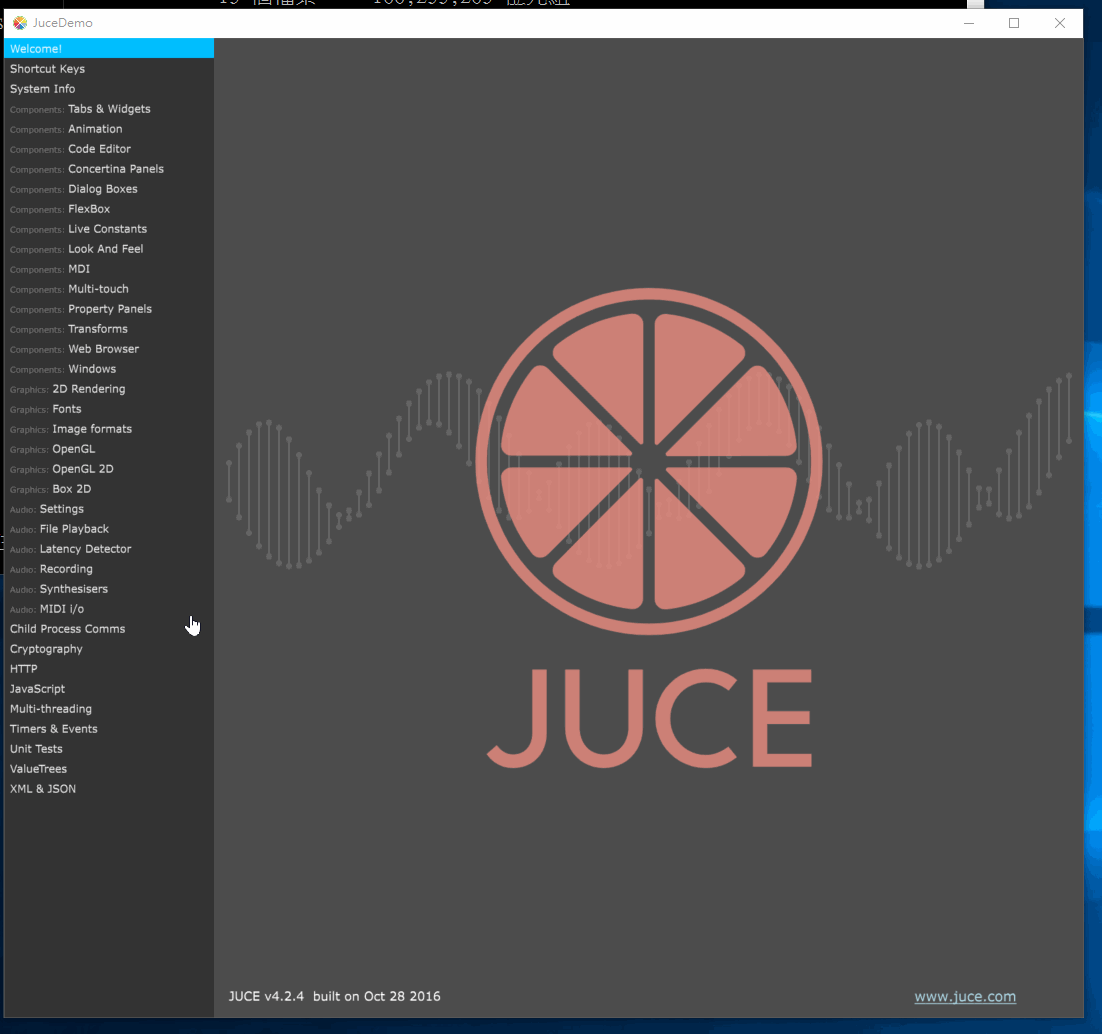Select Live Constants demo row
The height and width of the screenshot is (1034, 1102).
click(x=109, y=229)
